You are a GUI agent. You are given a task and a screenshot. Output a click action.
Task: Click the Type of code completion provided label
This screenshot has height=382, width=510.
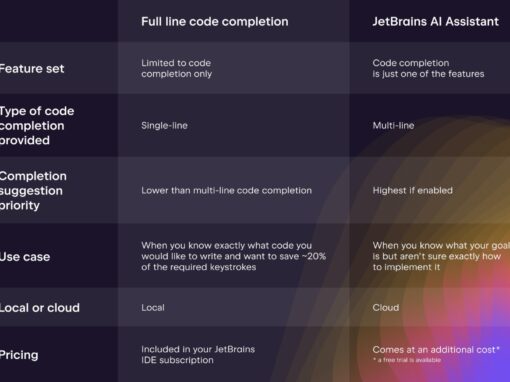pos(37,125)
